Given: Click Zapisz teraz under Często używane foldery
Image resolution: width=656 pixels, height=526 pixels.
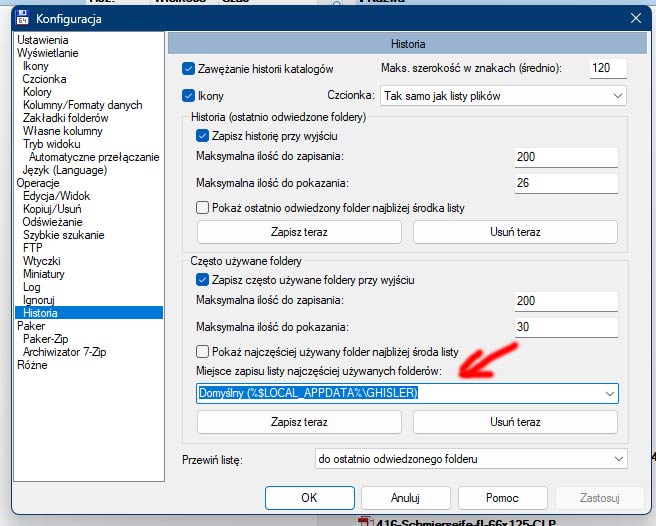Looking at the screenshot, I should coord(299,422).
